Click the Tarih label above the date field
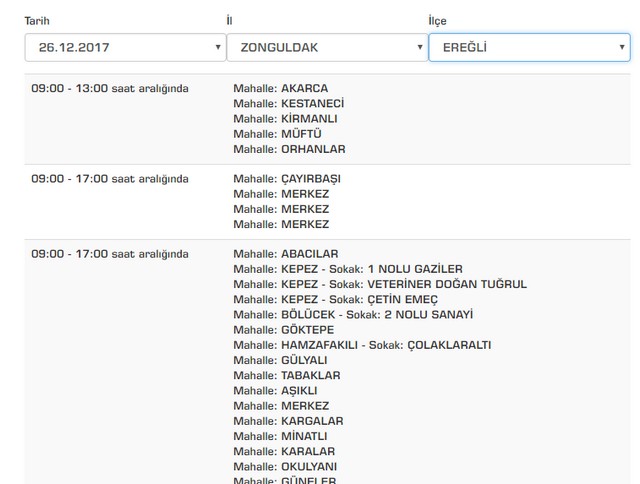The height and width of the screenshot is (484, 640). (37, 21)
